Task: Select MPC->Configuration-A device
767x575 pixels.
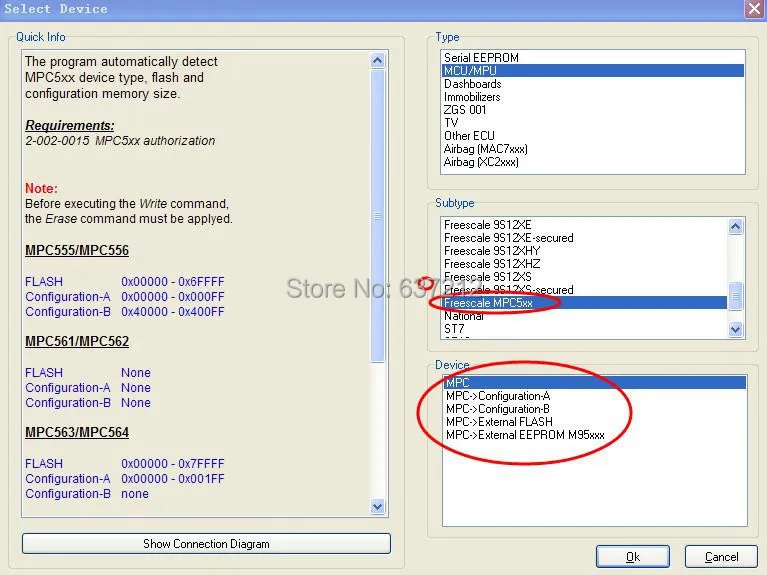Action: click(595, 395)
